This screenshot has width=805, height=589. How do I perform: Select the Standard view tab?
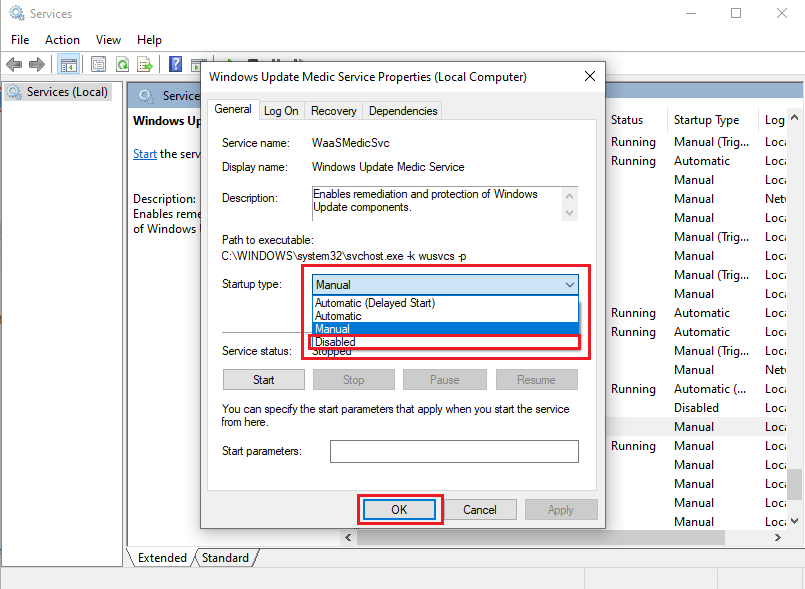tap(225, 558)
